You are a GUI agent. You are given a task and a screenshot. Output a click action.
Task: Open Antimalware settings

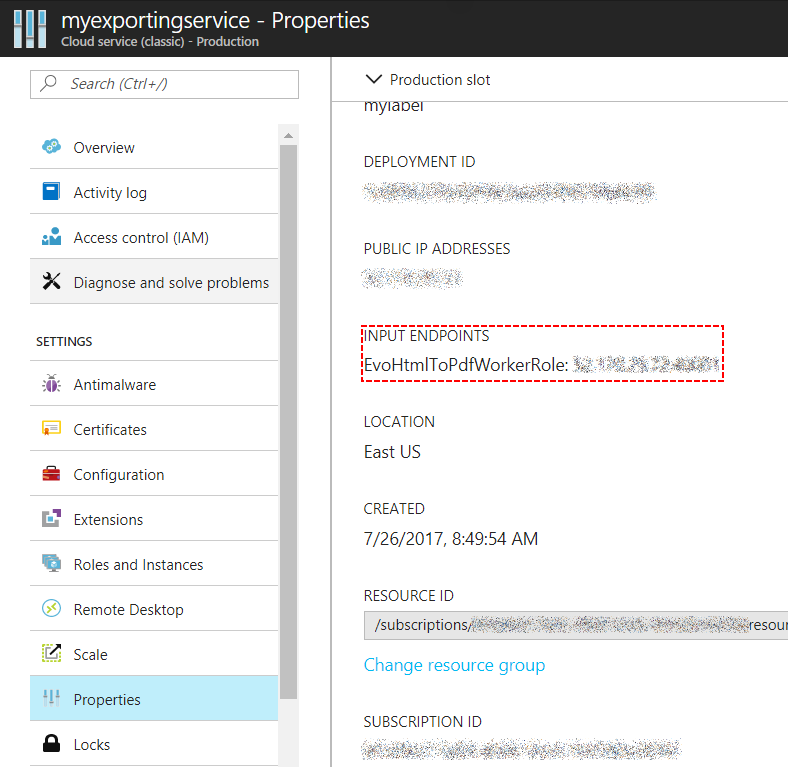click(154, 385)
